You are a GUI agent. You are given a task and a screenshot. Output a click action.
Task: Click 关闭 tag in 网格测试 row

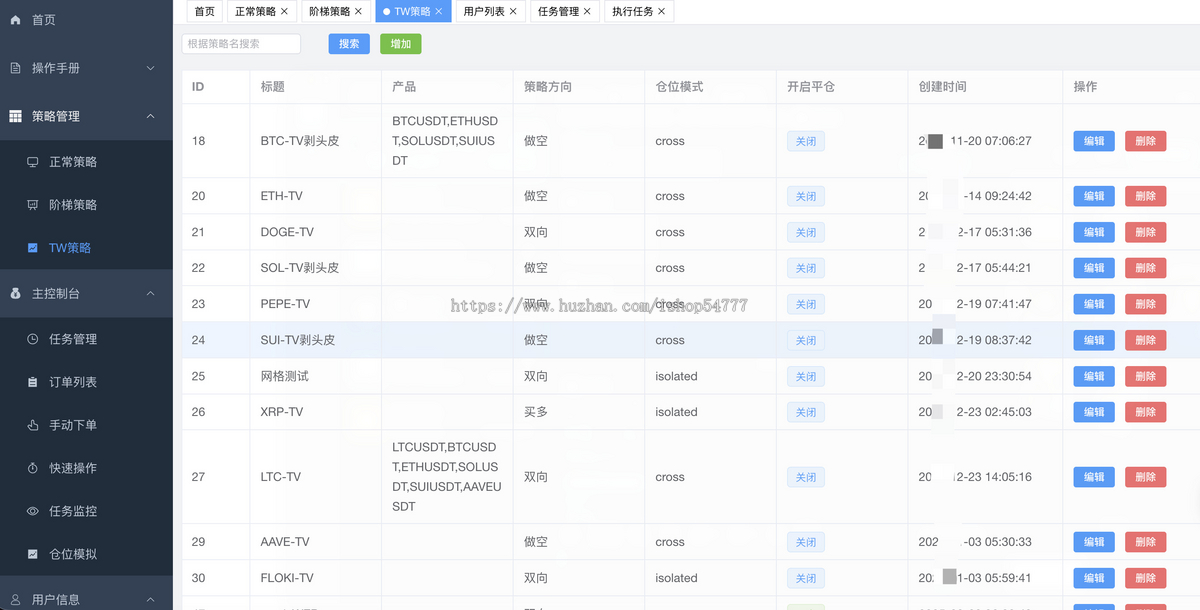coord(806,376)
